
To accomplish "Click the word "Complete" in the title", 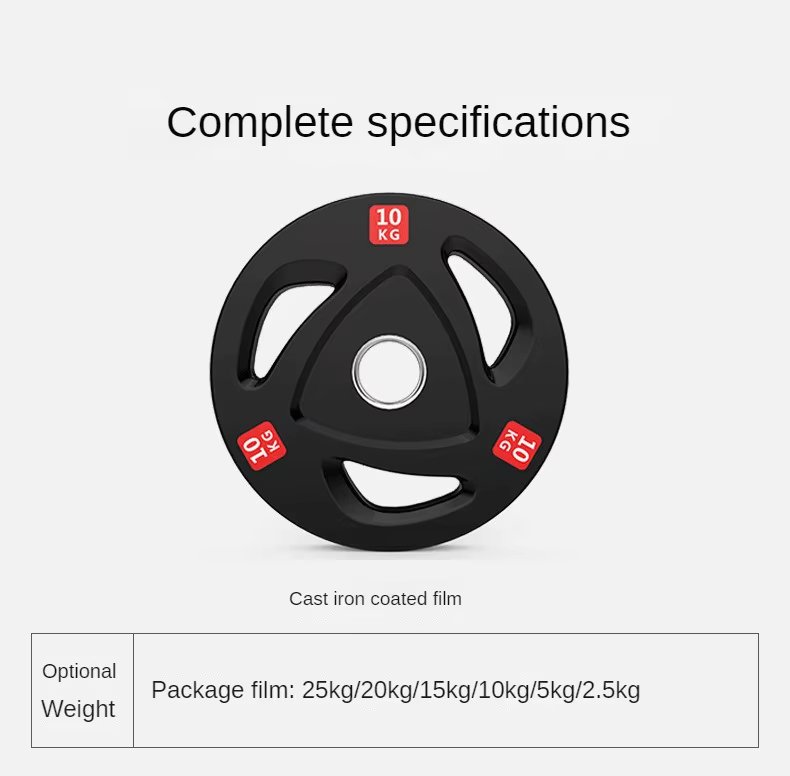I will point(259,123).
